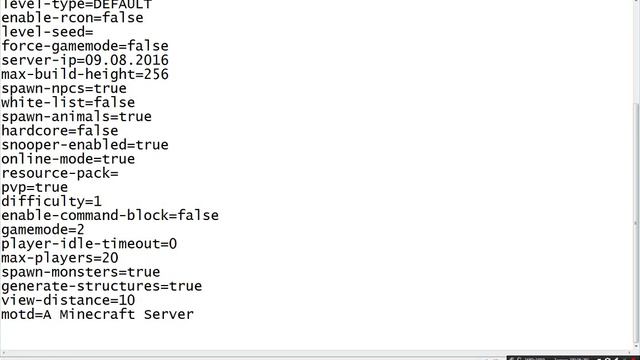Click the view-distance=10 line

coord(68,300)
